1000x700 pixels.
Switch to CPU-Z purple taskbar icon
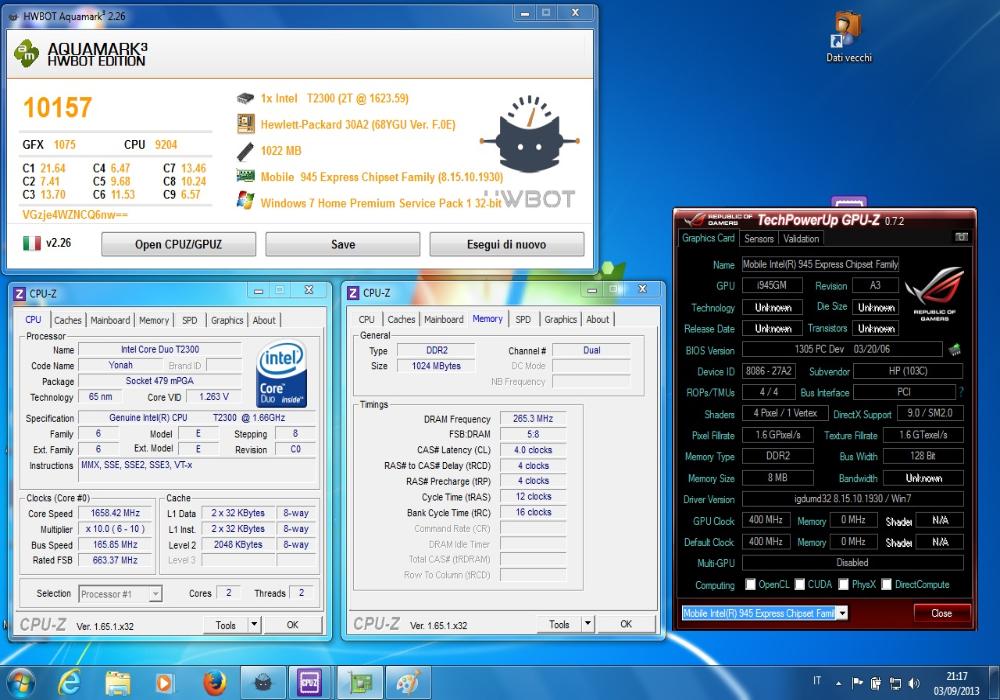[x=309, y=683]
